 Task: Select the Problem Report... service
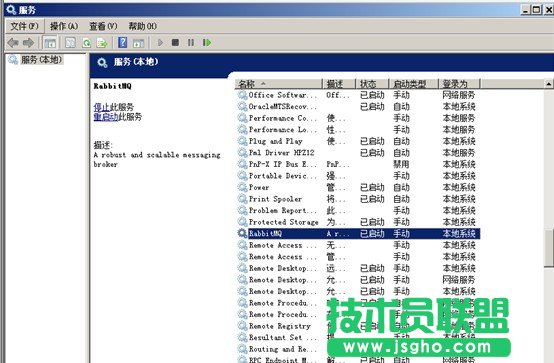coord(357,210)
